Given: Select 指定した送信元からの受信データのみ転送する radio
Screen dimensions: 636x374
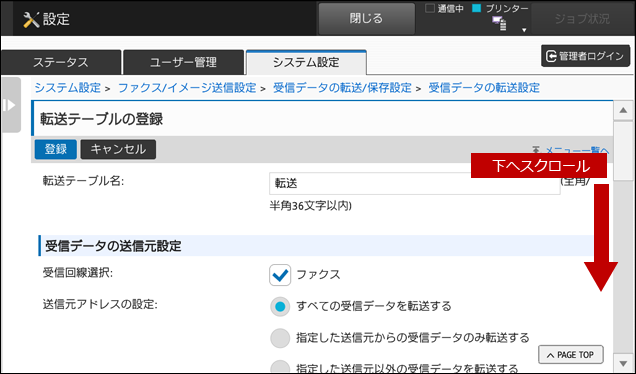Looking at the screenshot, I should click(280, 338).
